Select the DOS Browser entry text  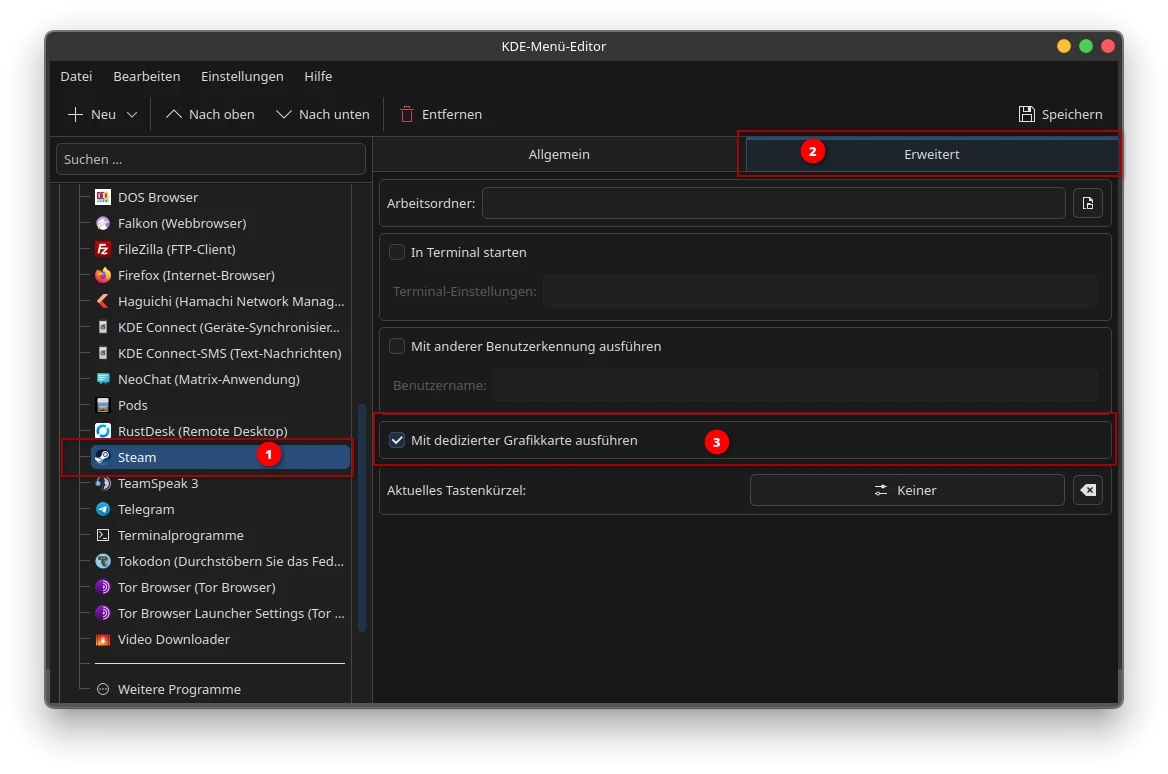click(x=158, y=197)
